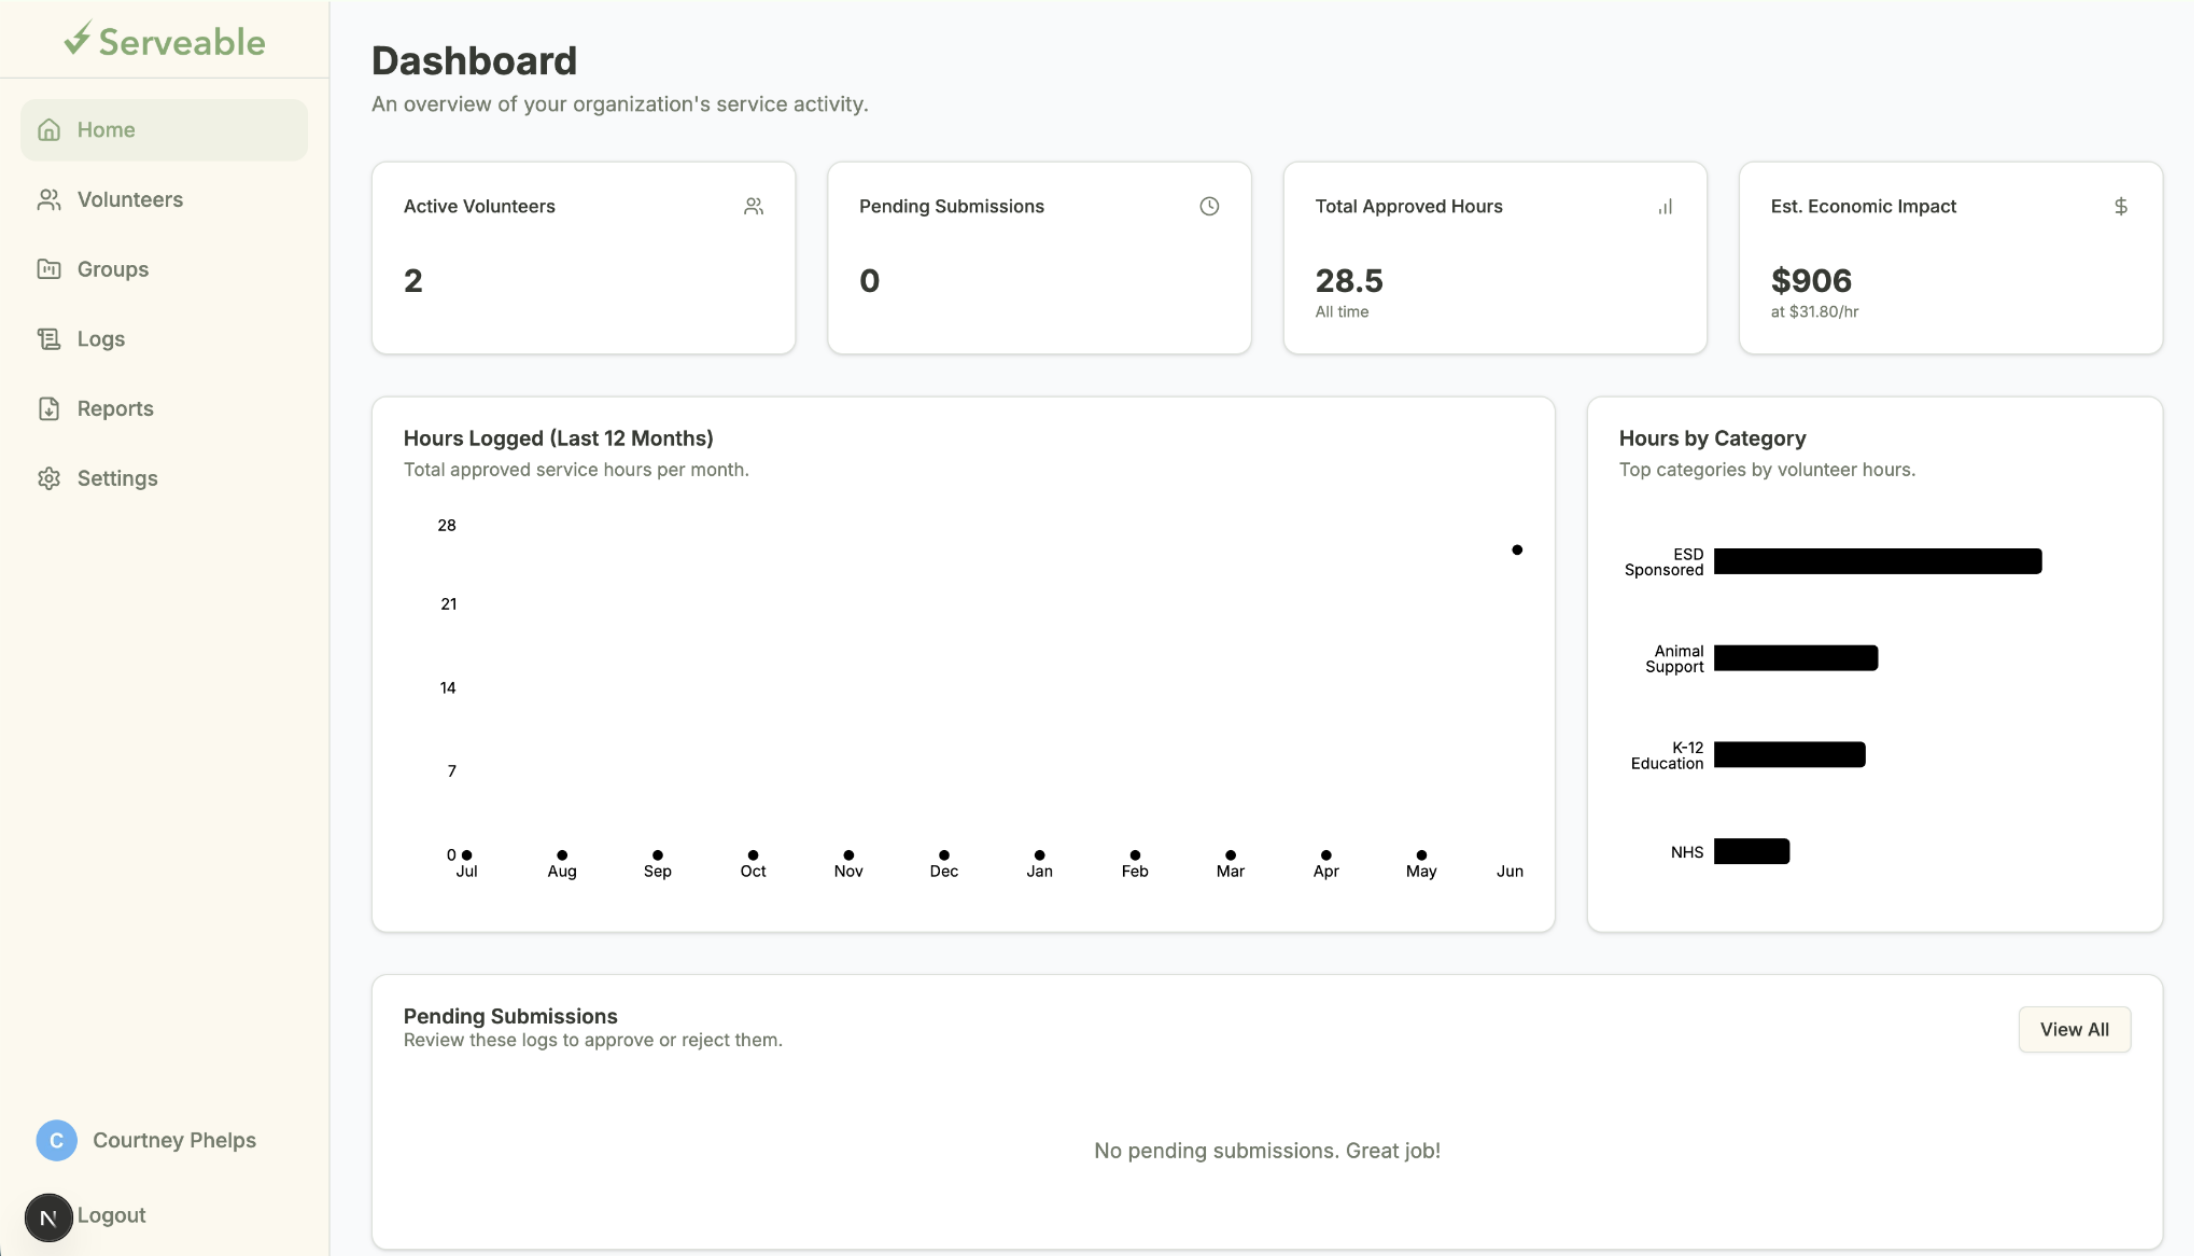Click dollar icon on Est. Economic Impact card
2194x1256 pixels.
pos(2120,206)
